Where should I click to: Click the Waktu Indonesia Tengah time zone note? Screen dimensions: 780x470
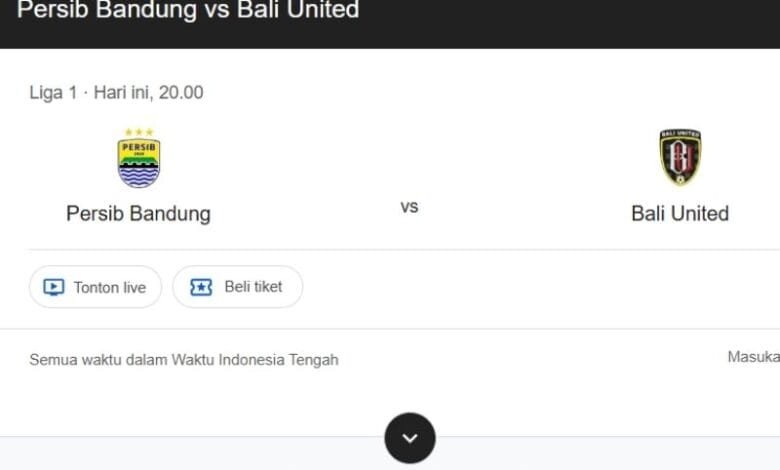pos(255,360)
